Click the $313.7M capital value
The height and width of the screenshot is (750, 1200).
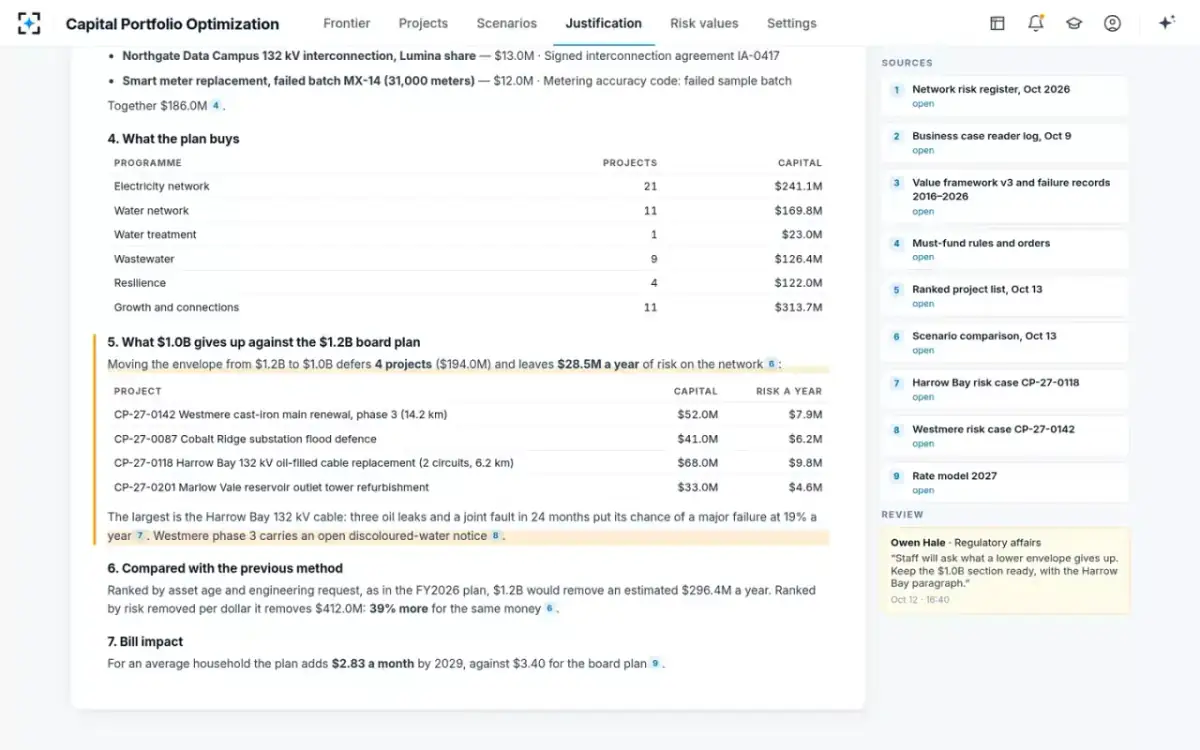798,307
